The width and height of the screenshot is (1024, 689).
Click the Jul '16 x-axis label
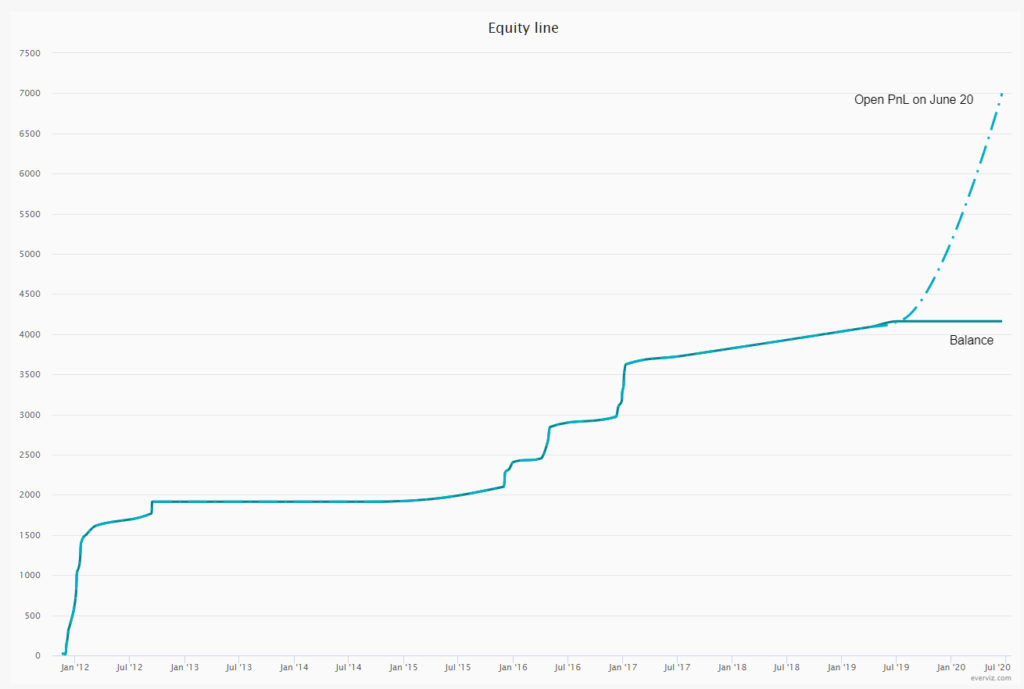pyautogui.click(x=568, y=667)
